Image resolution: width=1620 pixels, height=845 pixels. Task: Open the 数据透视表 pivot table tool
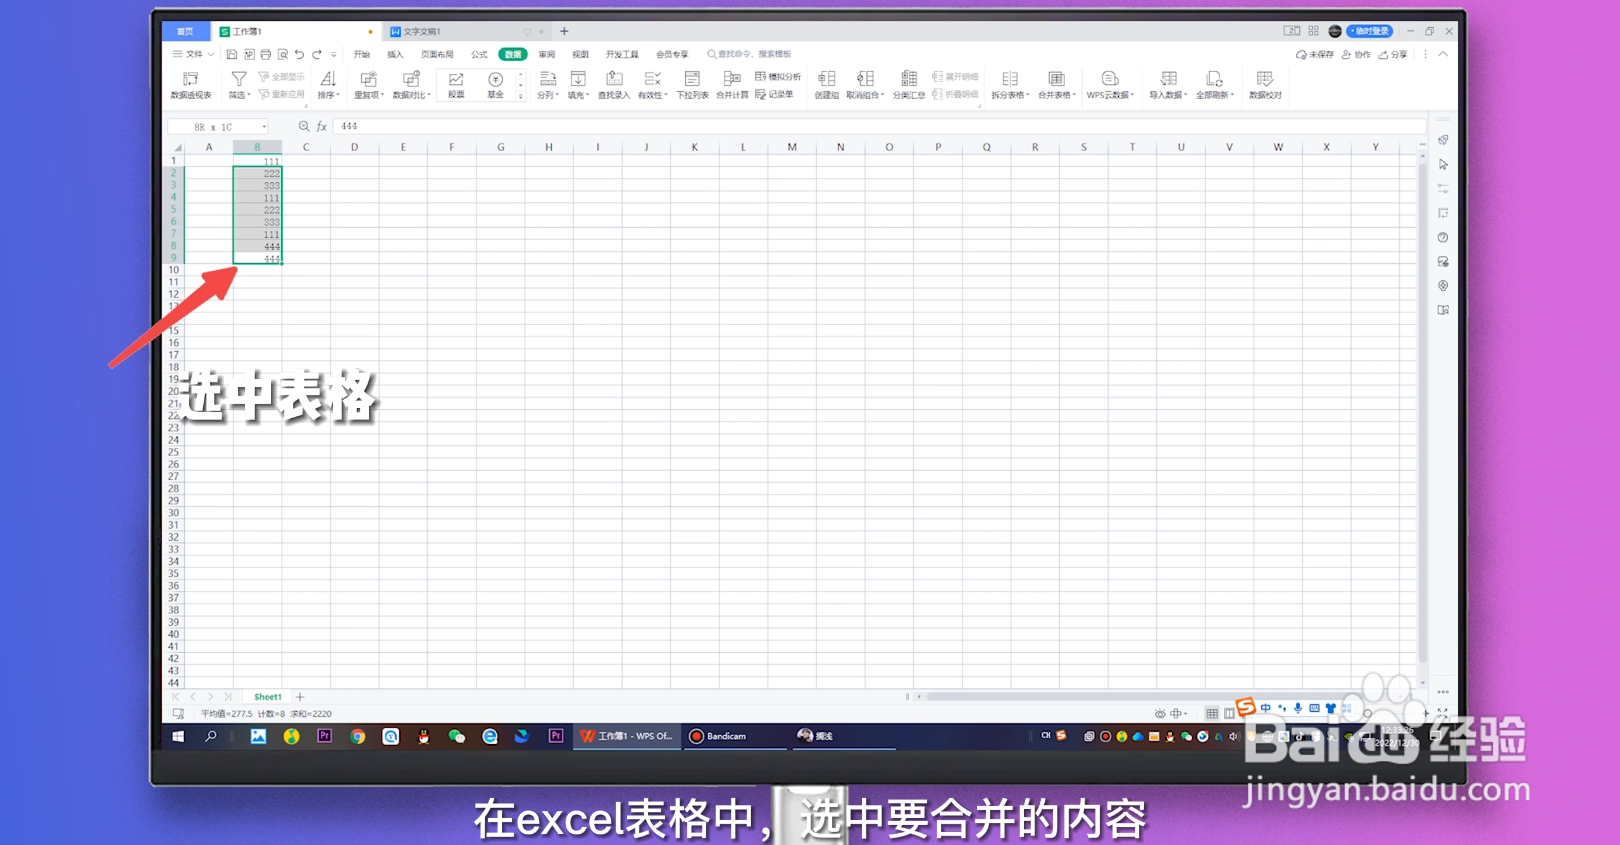[x=190, y=85]
